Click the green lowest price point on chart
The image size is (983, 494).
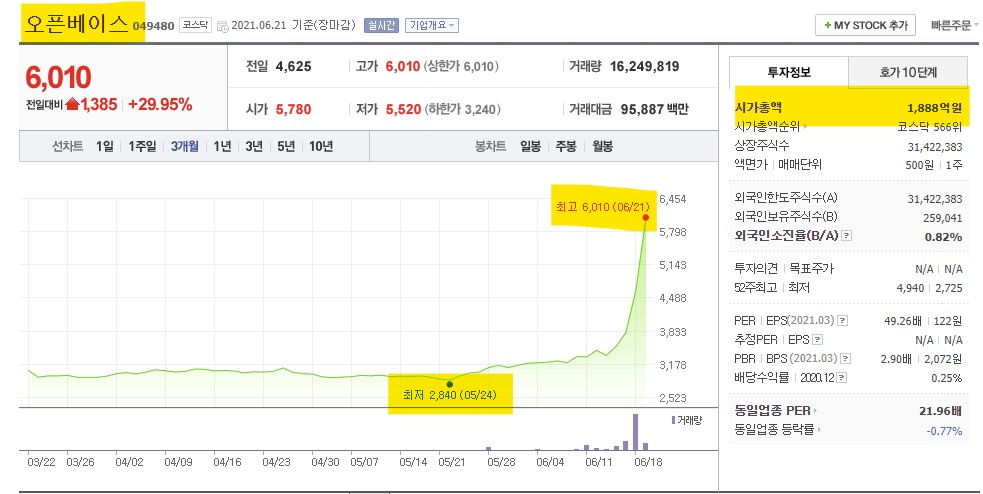(449, 384)
